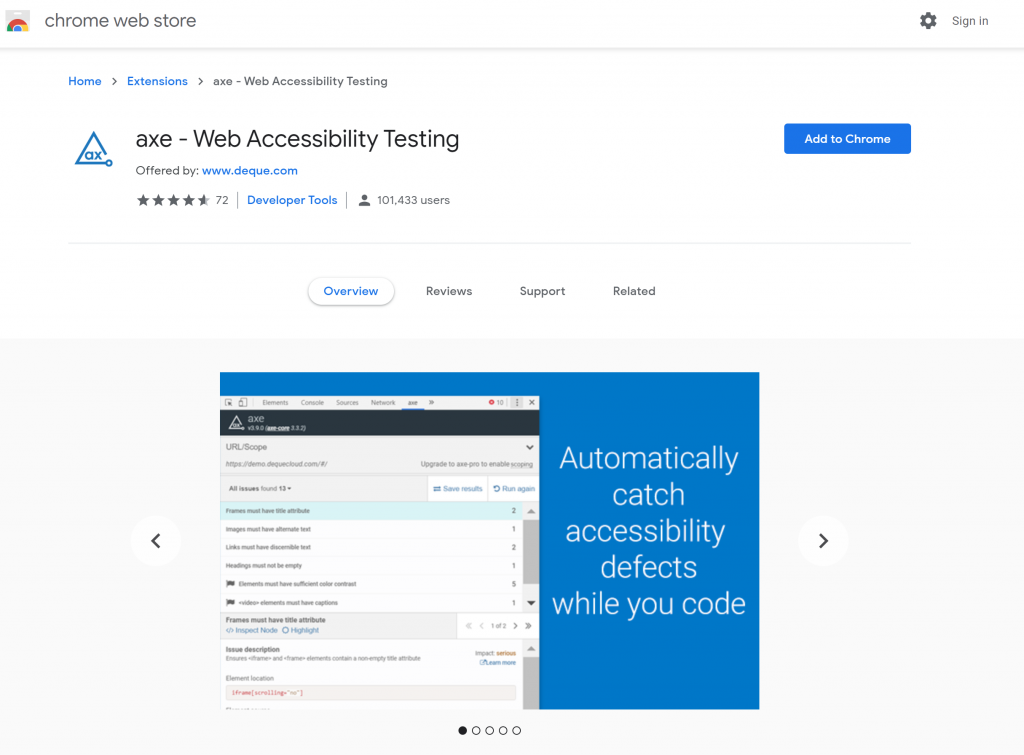1024x755 pixels.
Task: Select the second carousel dot
Action: (x=476, y=730)
